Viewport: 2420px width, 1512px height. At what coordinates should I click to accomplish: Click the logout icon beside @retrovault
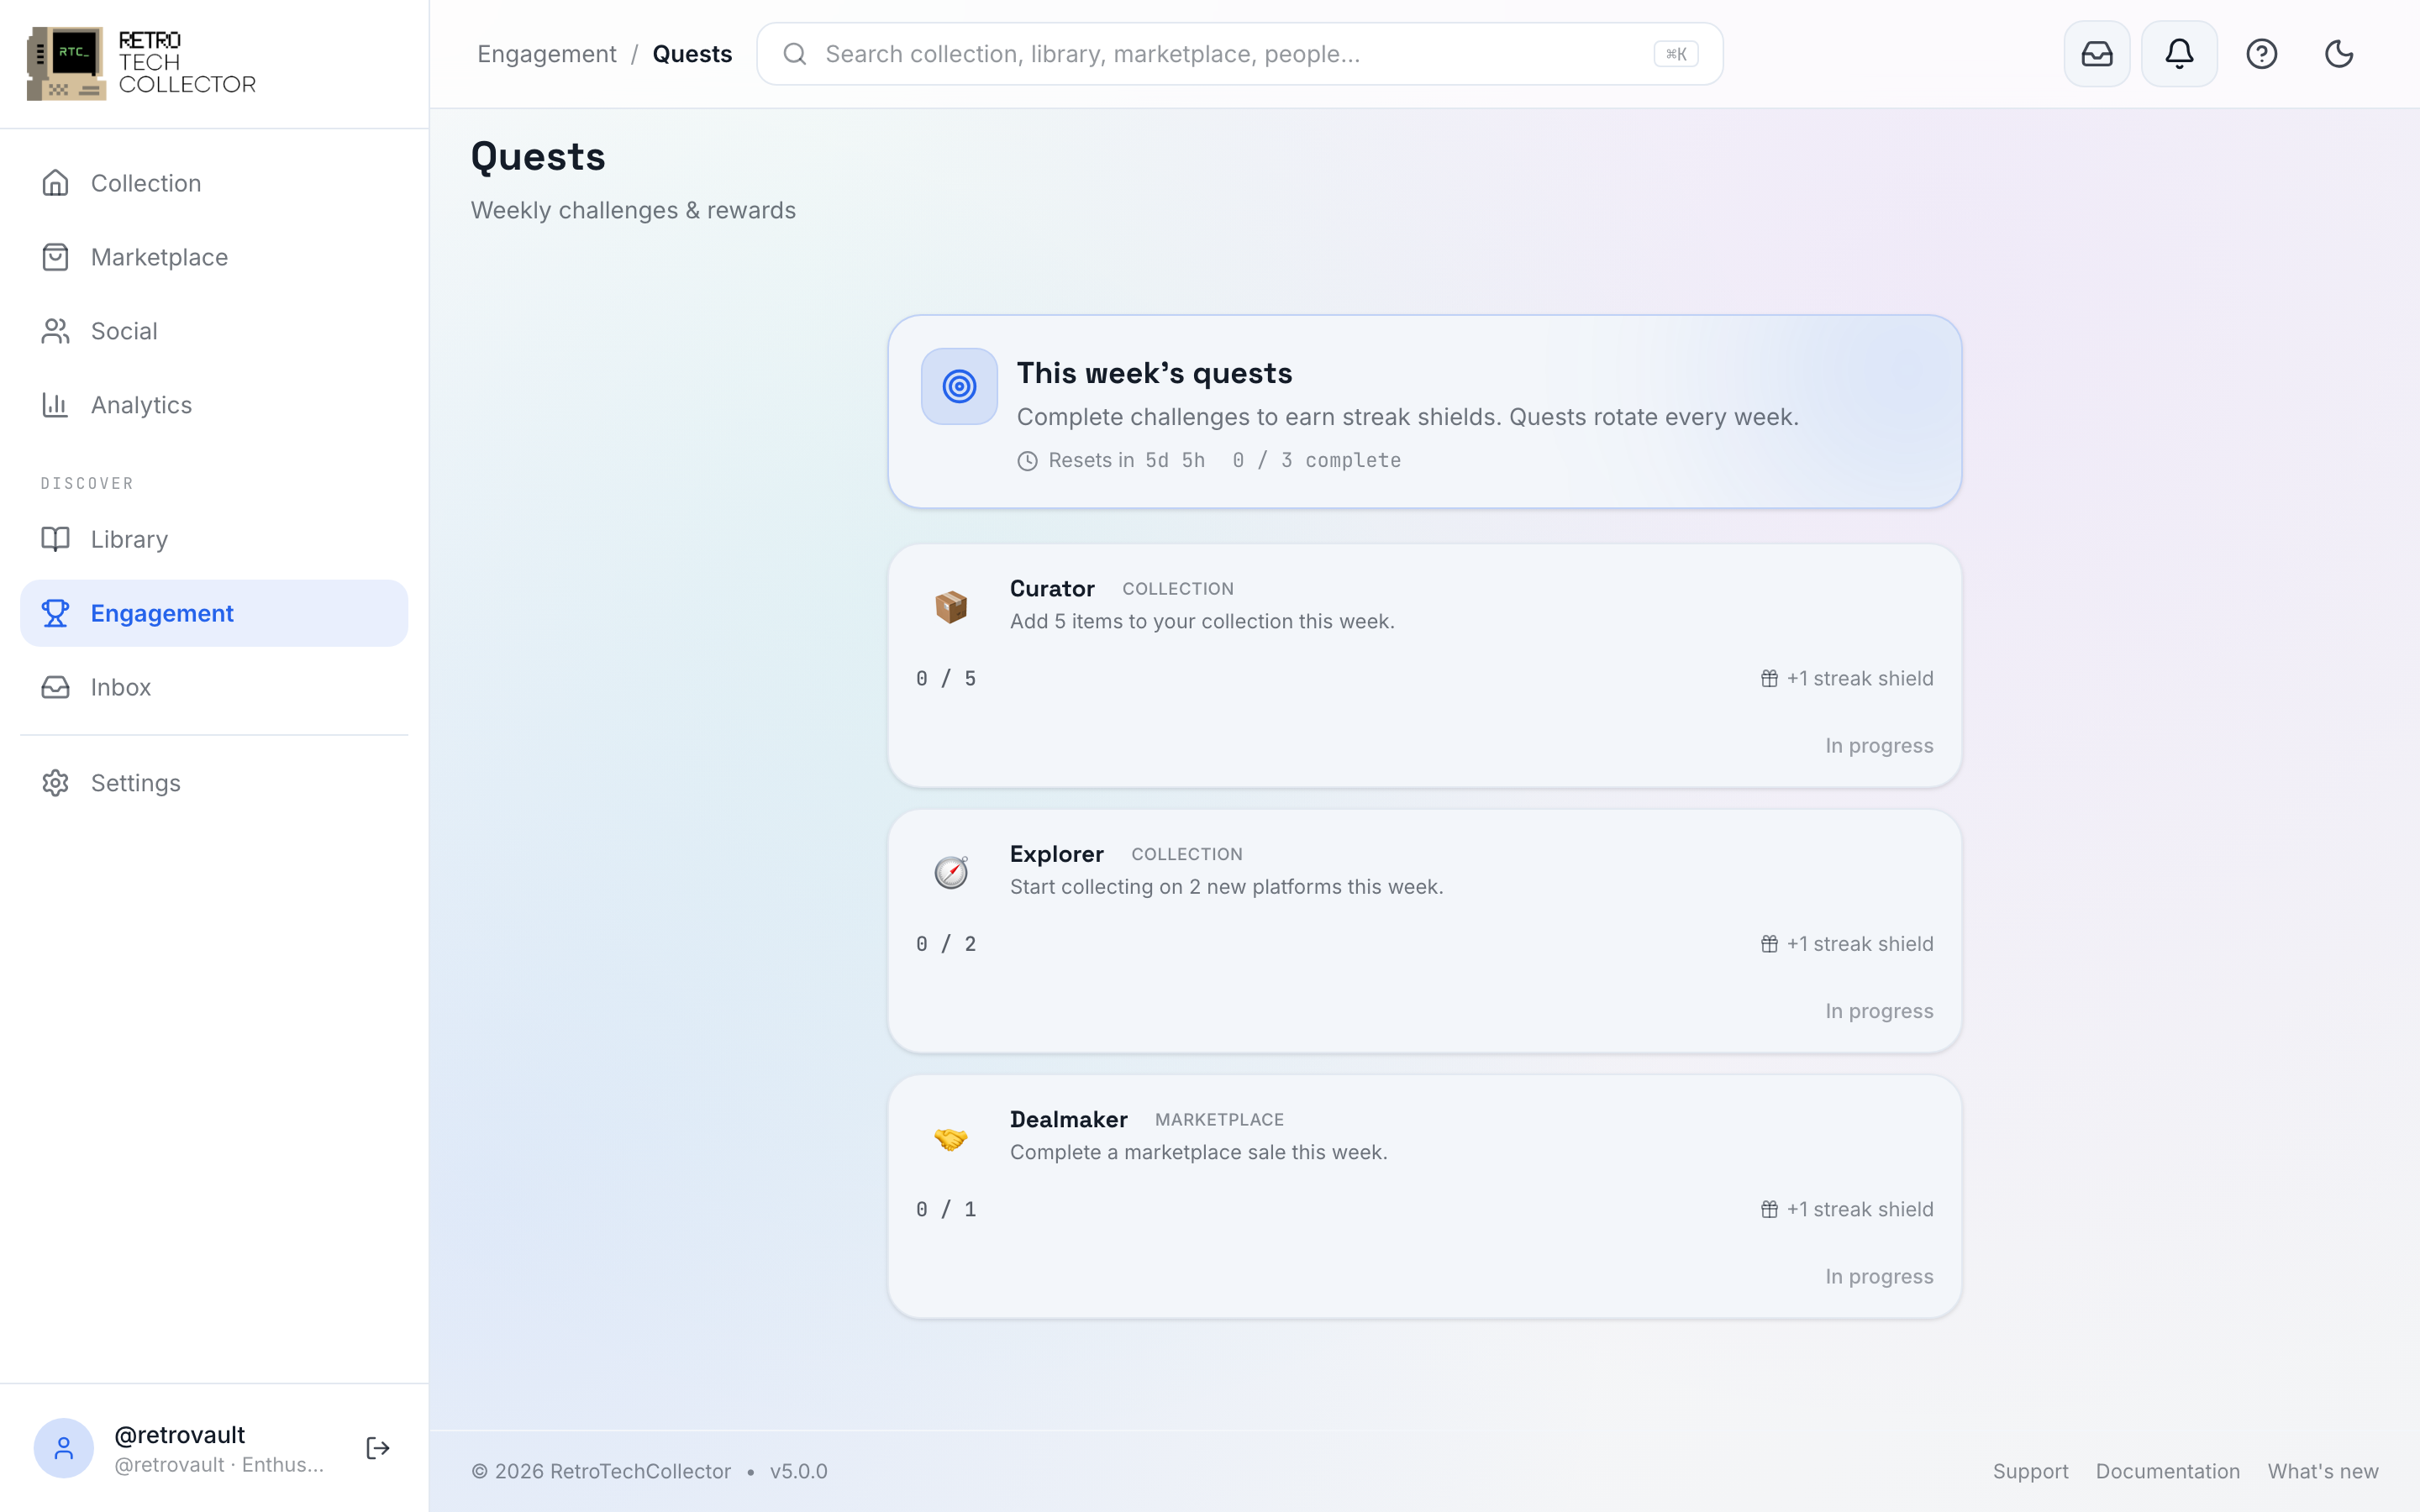point(378,1447)
